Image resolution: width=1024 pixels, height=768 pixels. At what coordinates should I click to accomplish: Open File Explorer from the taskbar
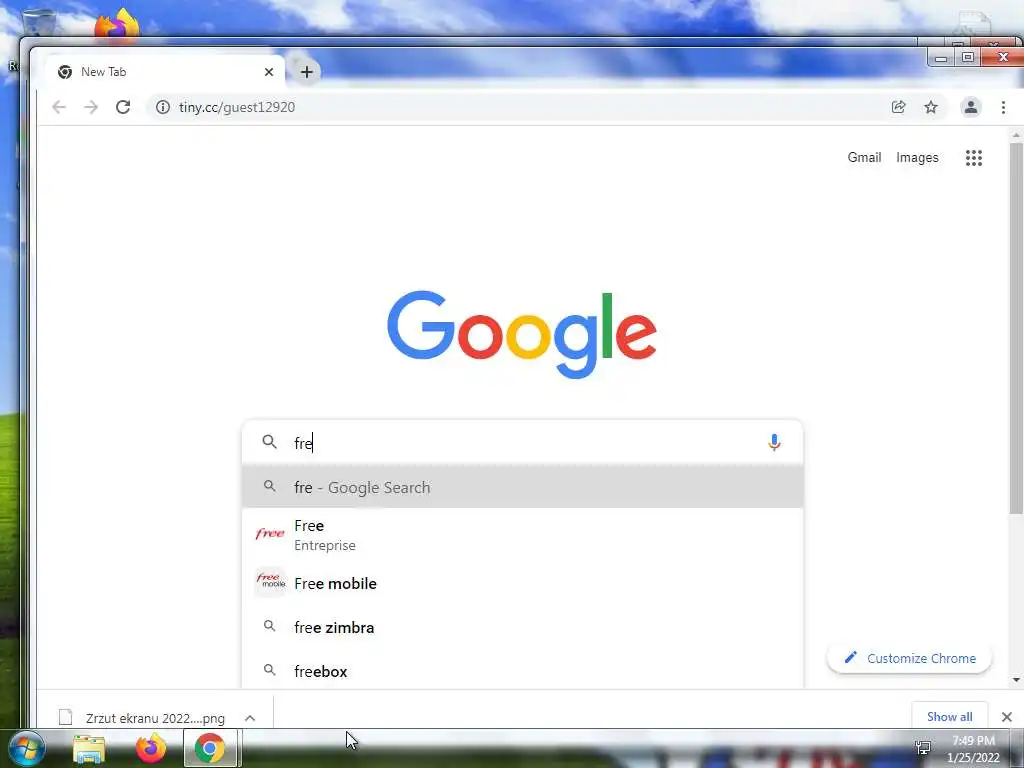89,749
